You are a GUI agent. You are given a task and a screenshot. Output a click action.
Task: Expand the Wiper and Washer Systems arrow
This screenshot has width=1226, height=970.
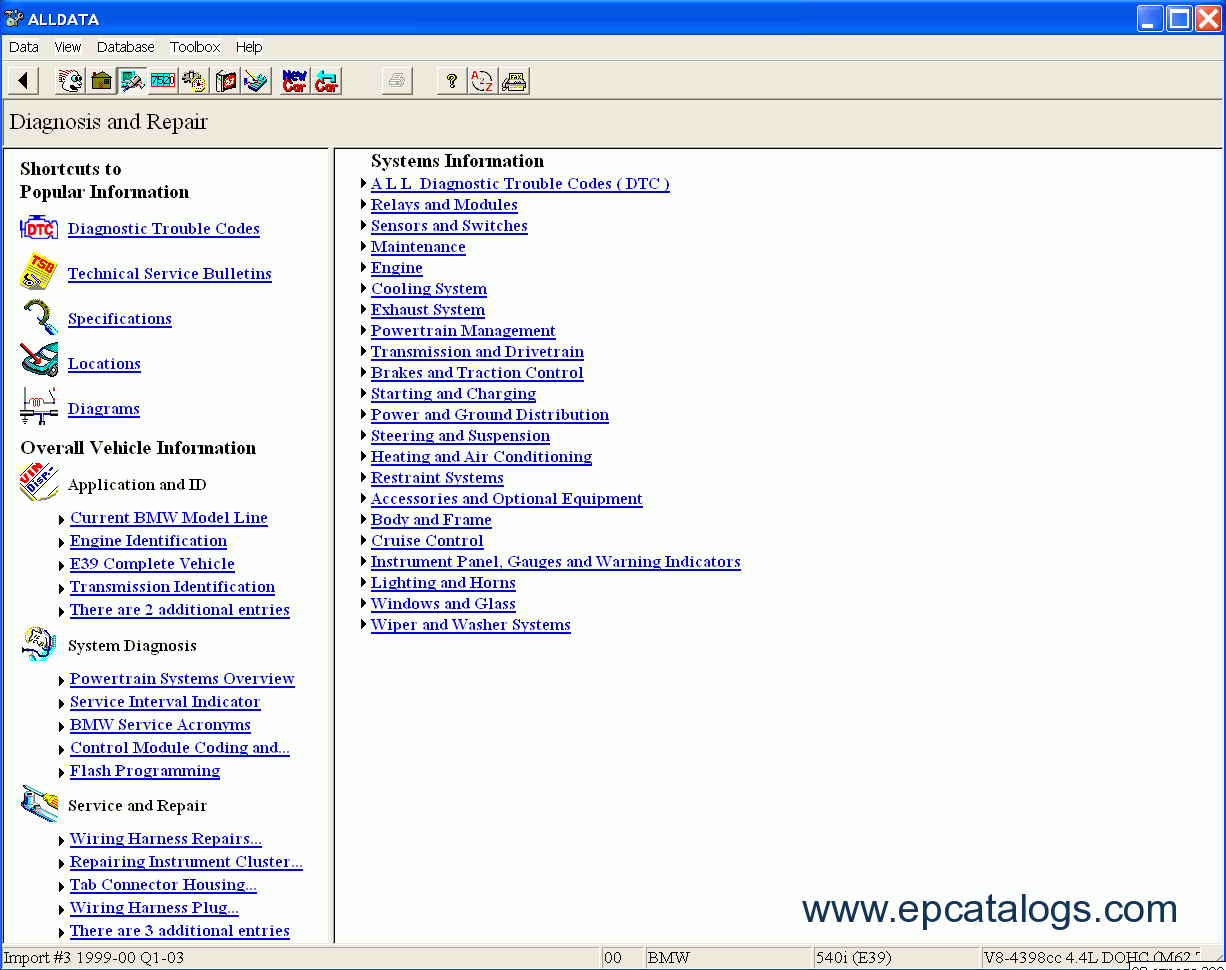(x=364, y=625)
